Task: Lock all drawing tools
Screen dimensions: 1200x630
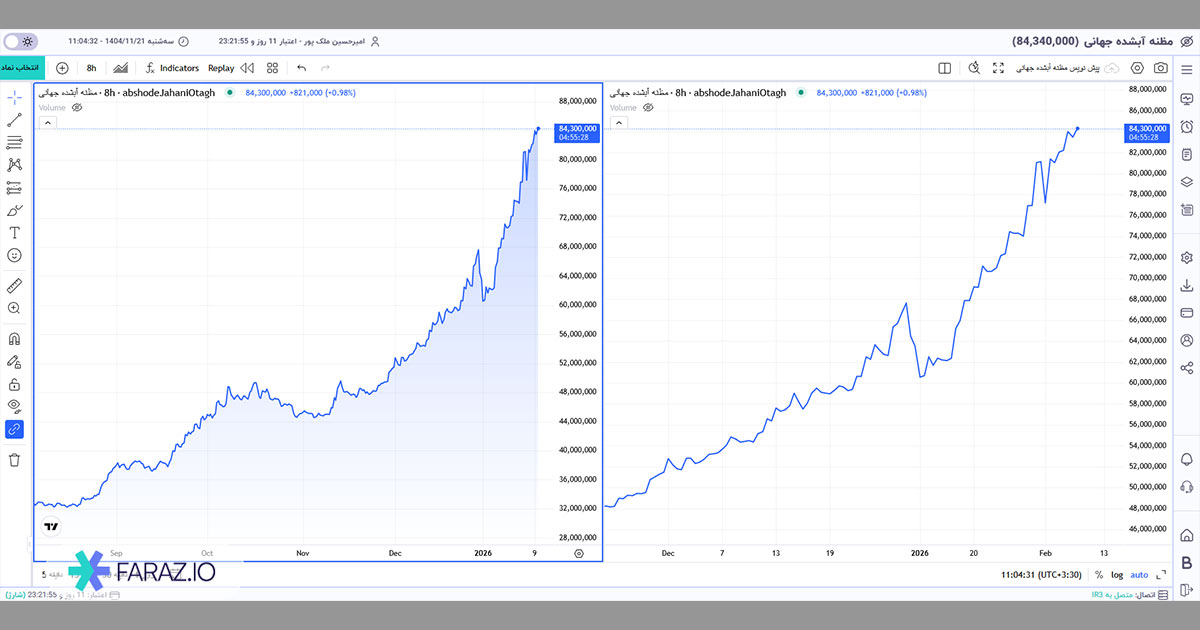Action: click(14, 384)
